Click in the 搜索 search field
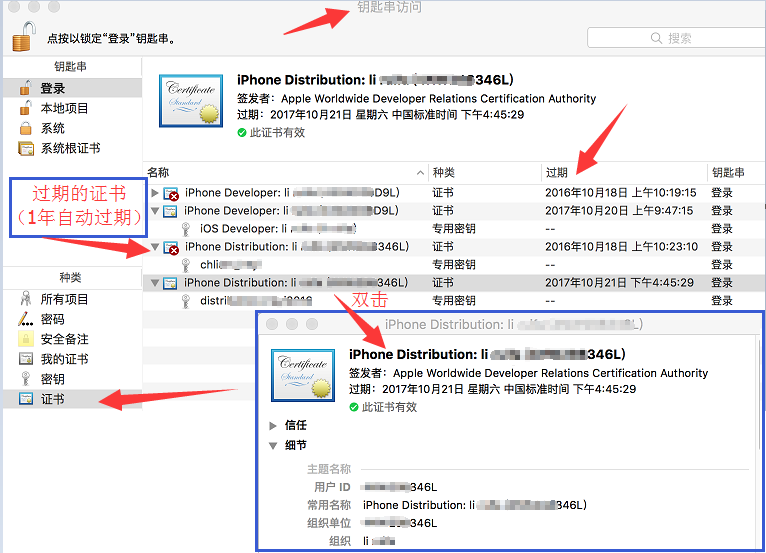Screen dimensions: 766x553 coord(677,38)
